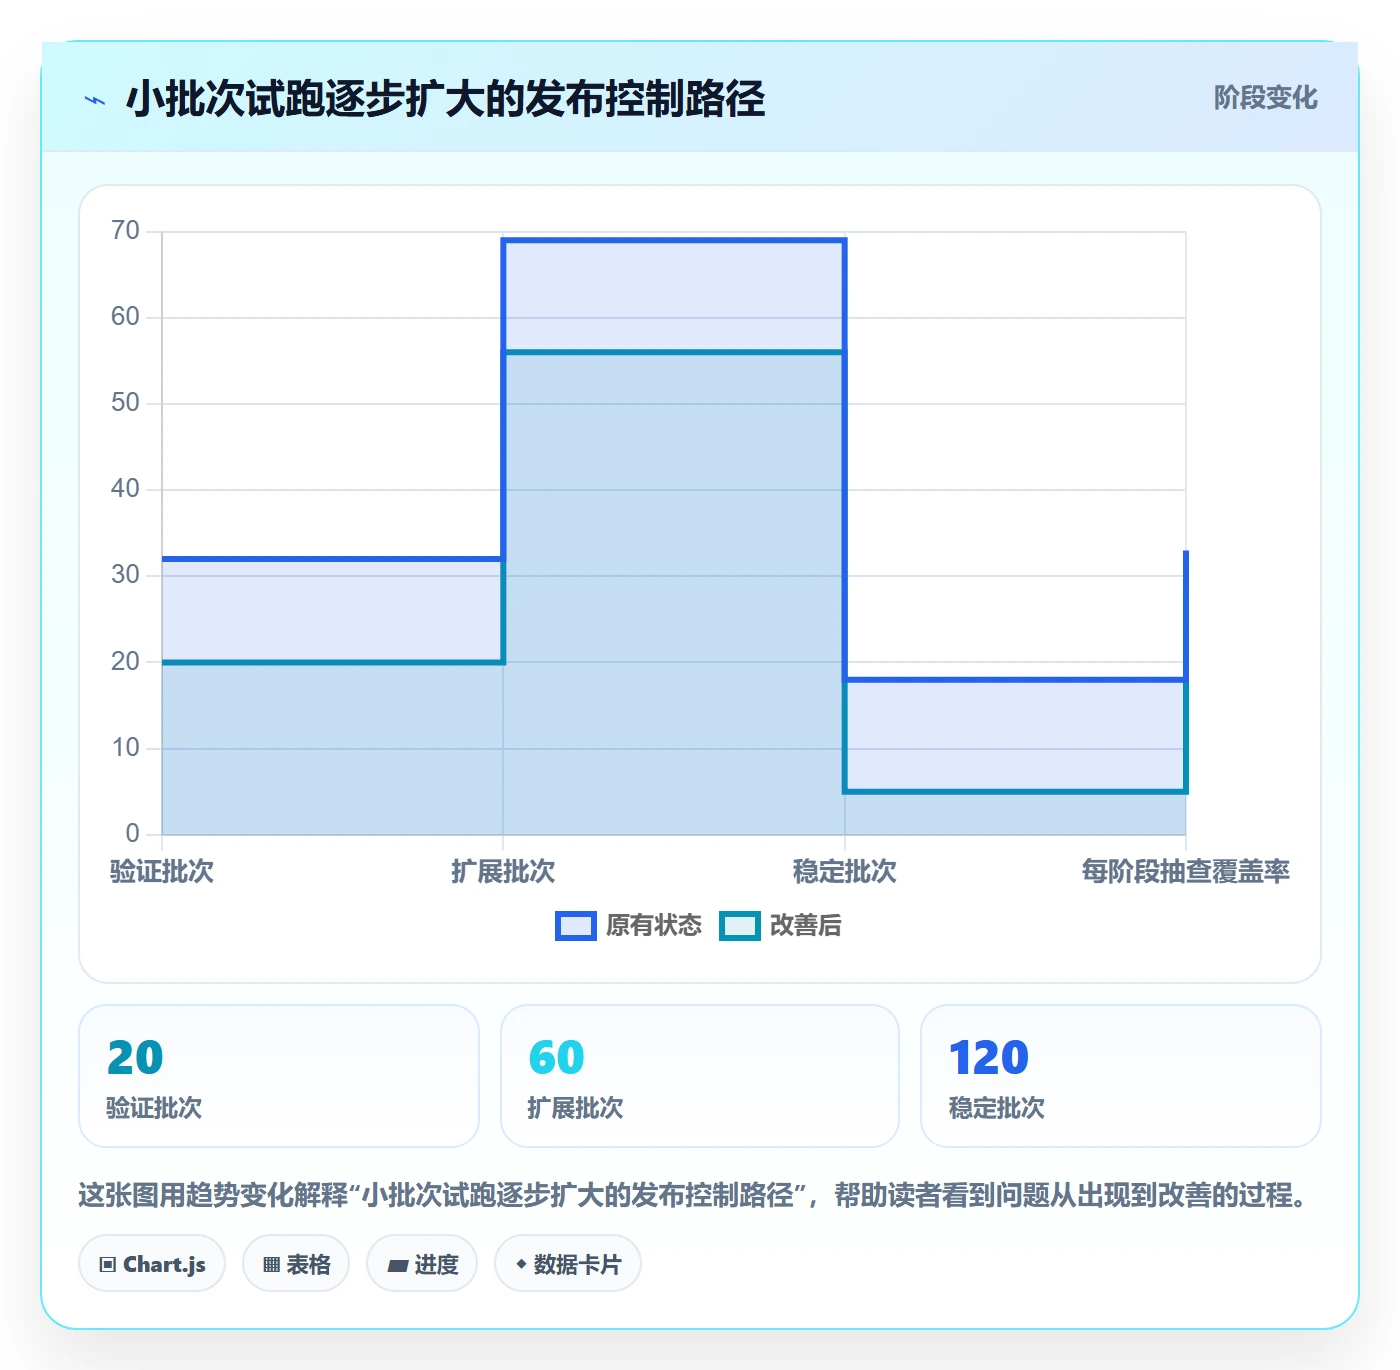Open the 20 验证批次 data card
The image size is (1400, 1370).
(279, 1076)
